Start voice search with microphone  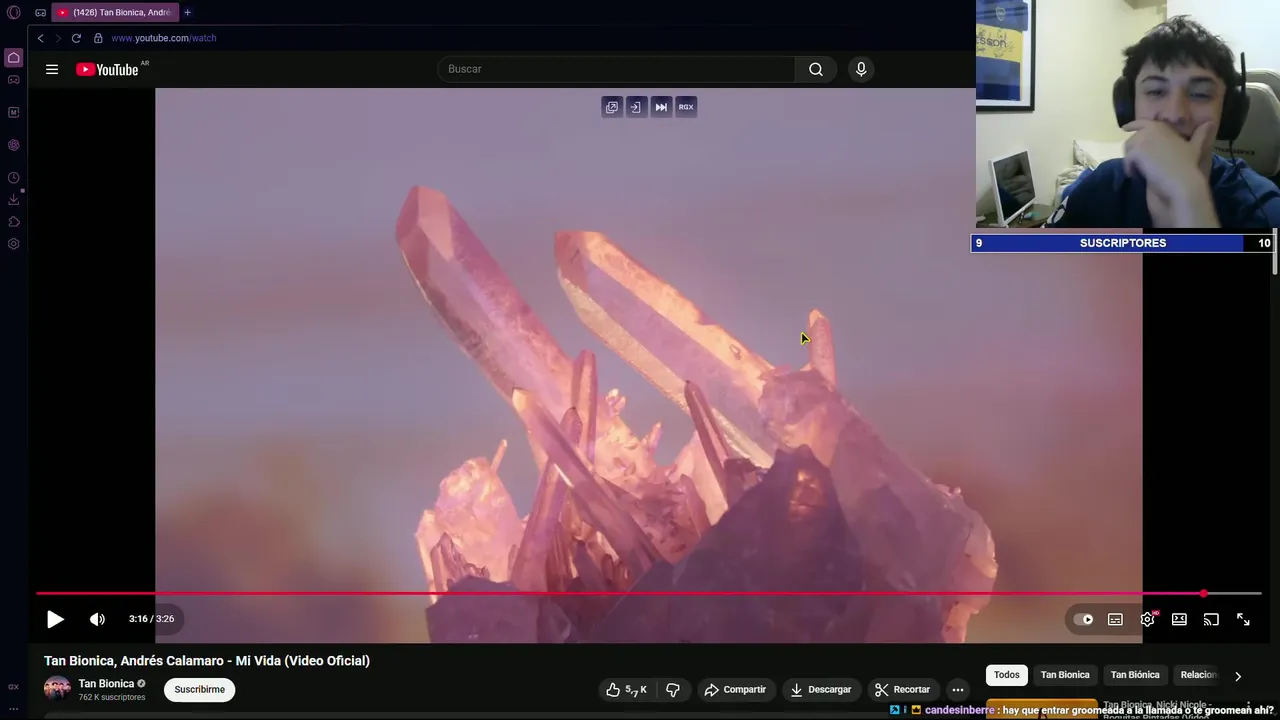[x=861, y=69]
